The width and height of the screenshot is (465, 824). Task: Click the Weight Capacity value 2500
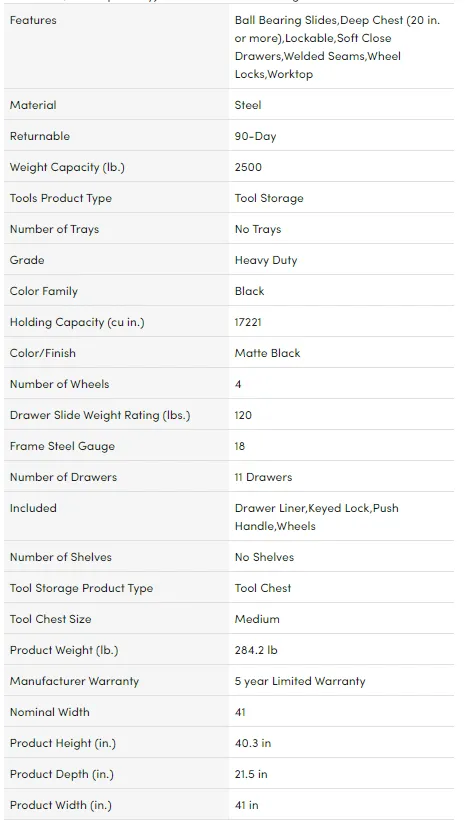click(x=248, y=167)
